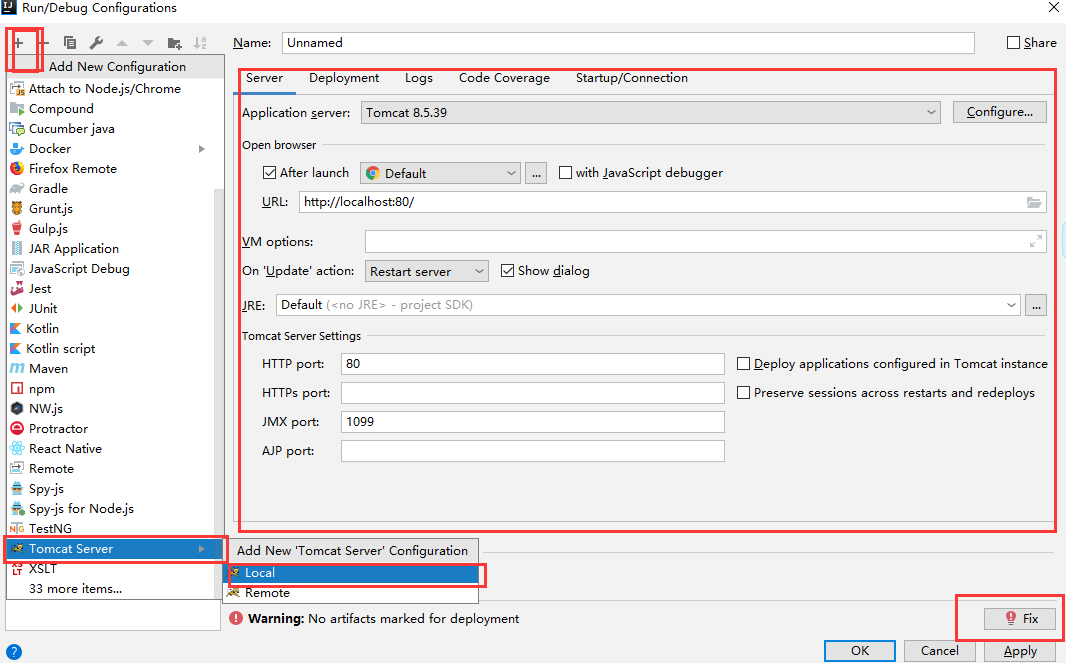Open the Application server dropdown
The image size is (1066, 663).
tap(651, 112)
